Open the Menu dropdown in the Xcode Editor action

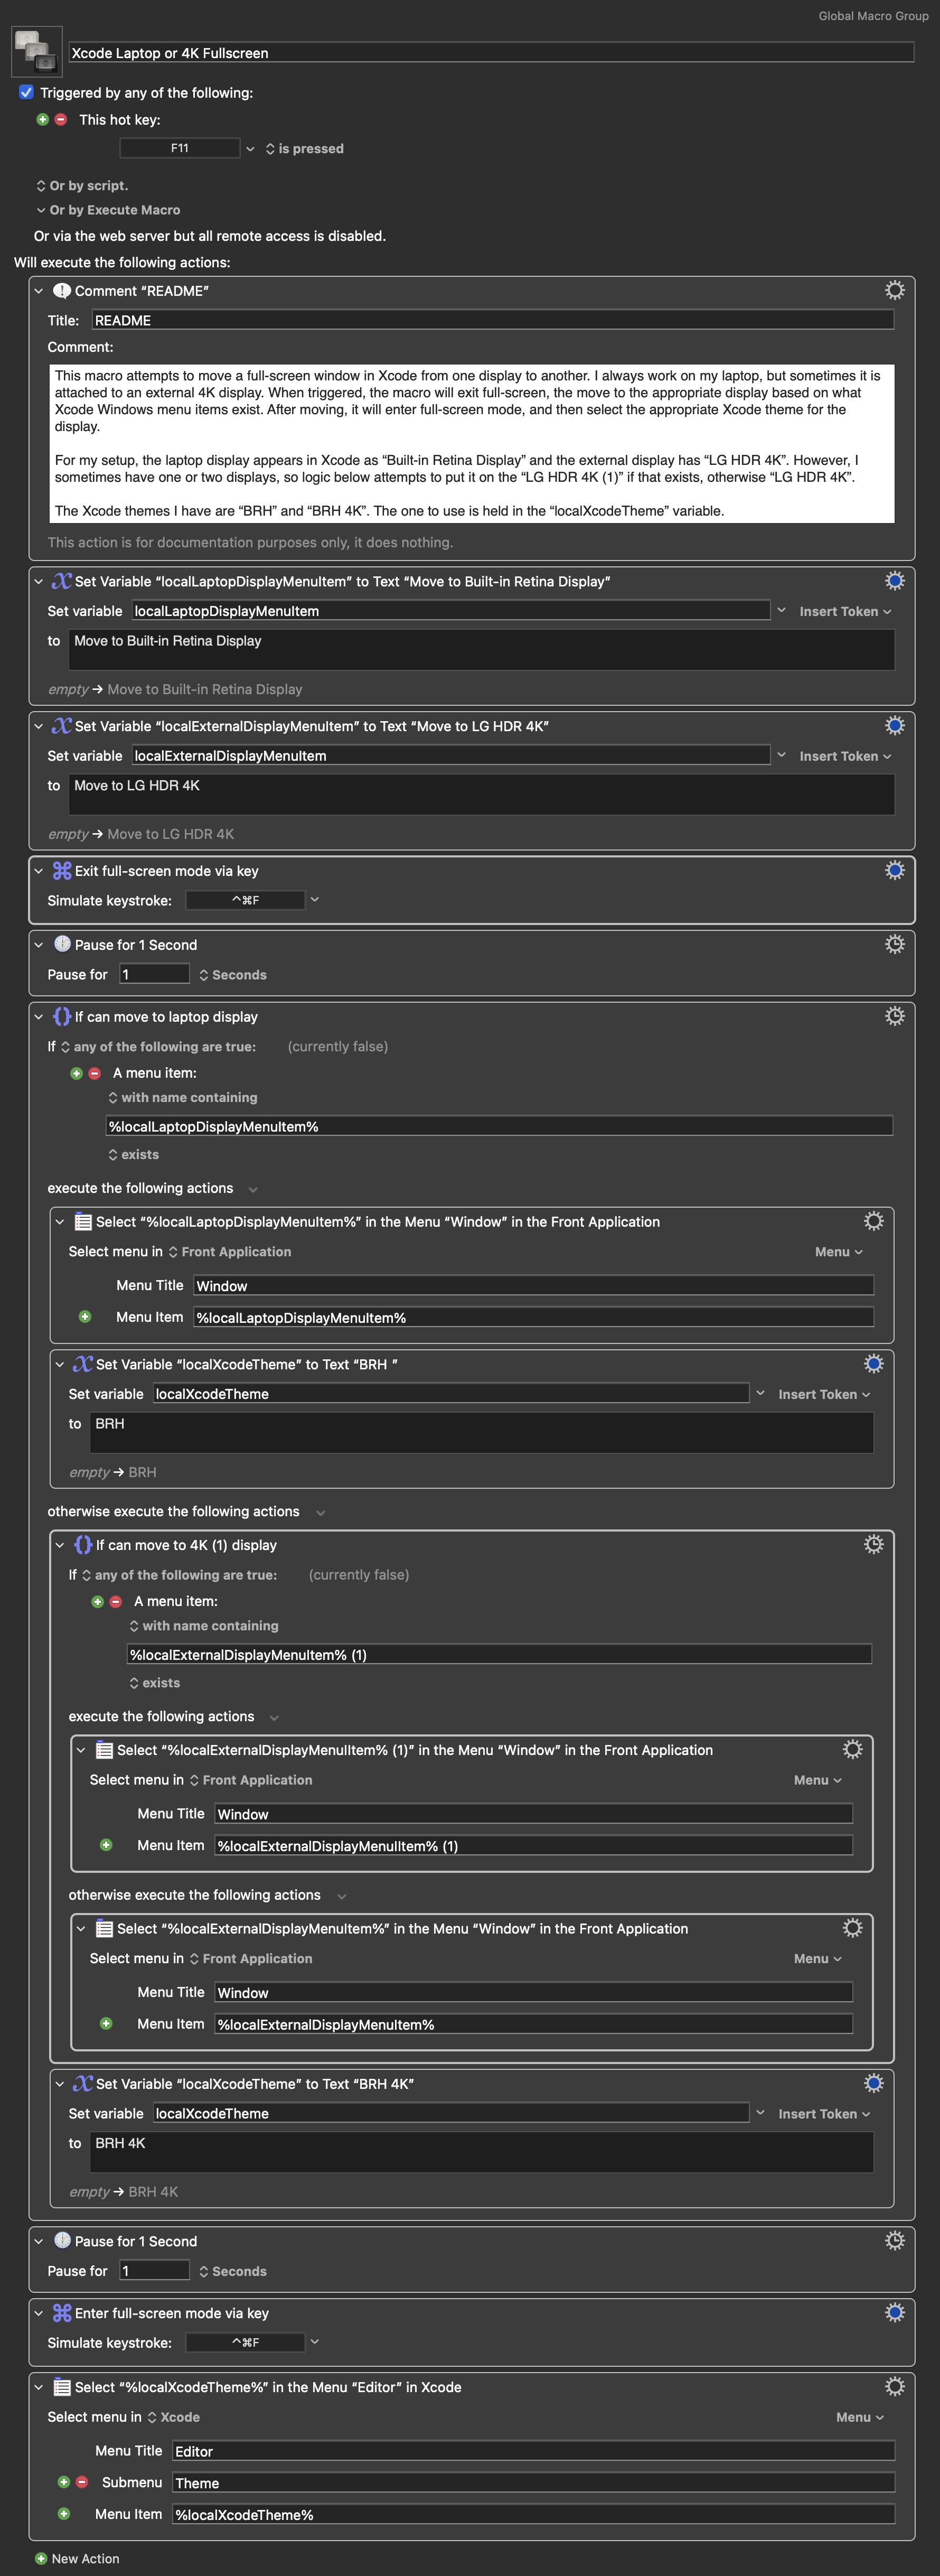860,2416
